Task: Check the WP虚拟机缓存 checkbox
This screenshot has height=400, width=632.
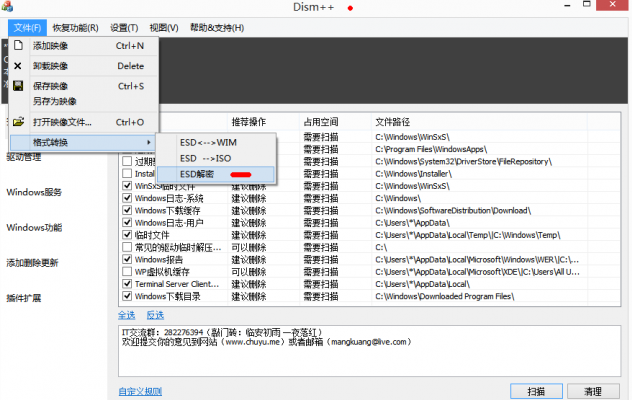Action: (x=127, y=271)
